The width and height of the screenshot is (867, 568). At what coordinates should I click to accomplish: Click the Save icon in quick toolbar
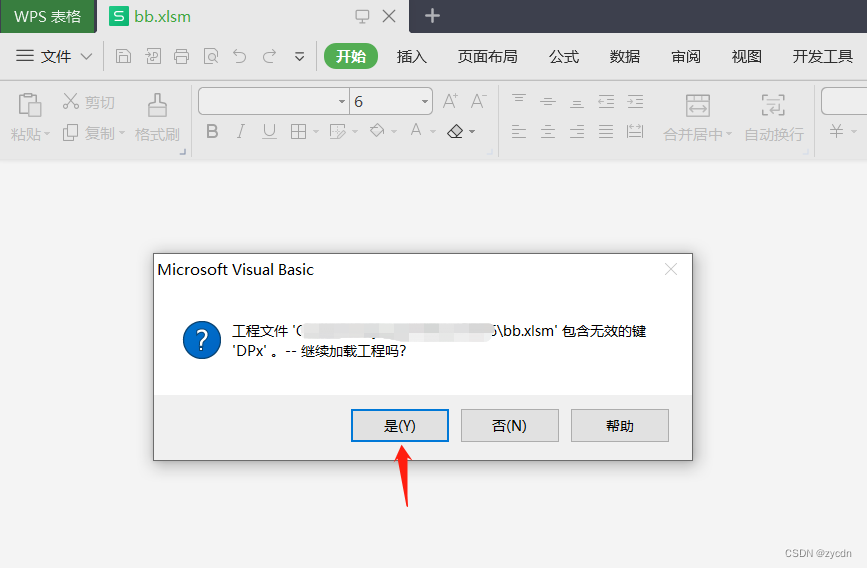[x=123, y=56]
